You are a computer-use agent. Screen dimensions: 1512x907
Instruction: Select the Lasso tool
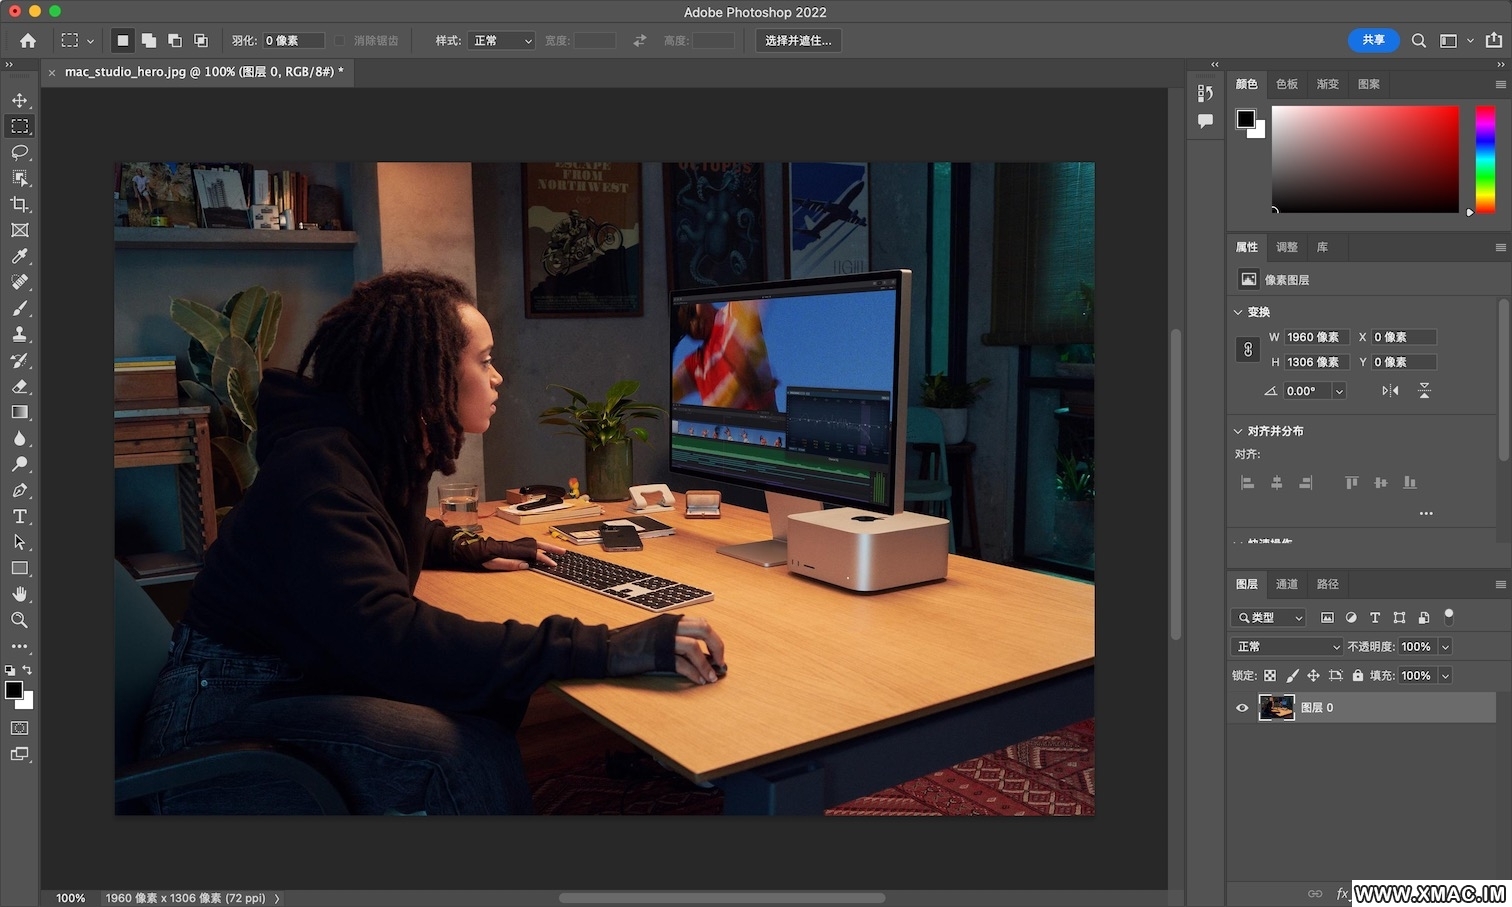[20, 152]
